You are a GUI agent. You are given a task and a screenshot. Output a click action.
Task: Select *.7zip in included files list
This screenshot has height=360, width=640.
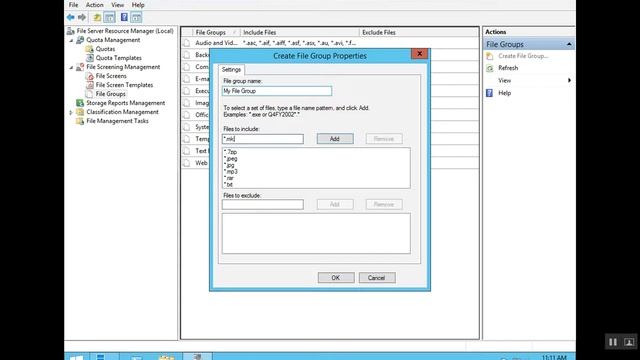tap(231, 152)
